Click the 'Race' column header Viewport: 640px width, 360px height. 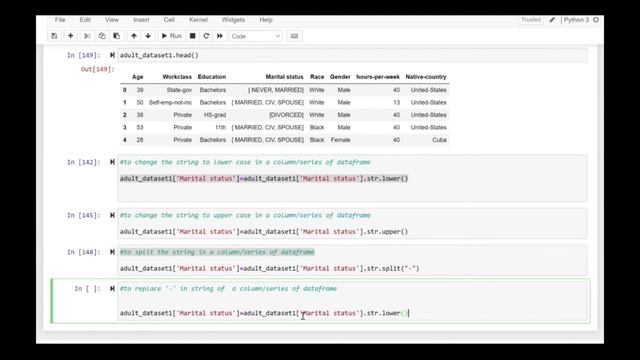(317, 77)
